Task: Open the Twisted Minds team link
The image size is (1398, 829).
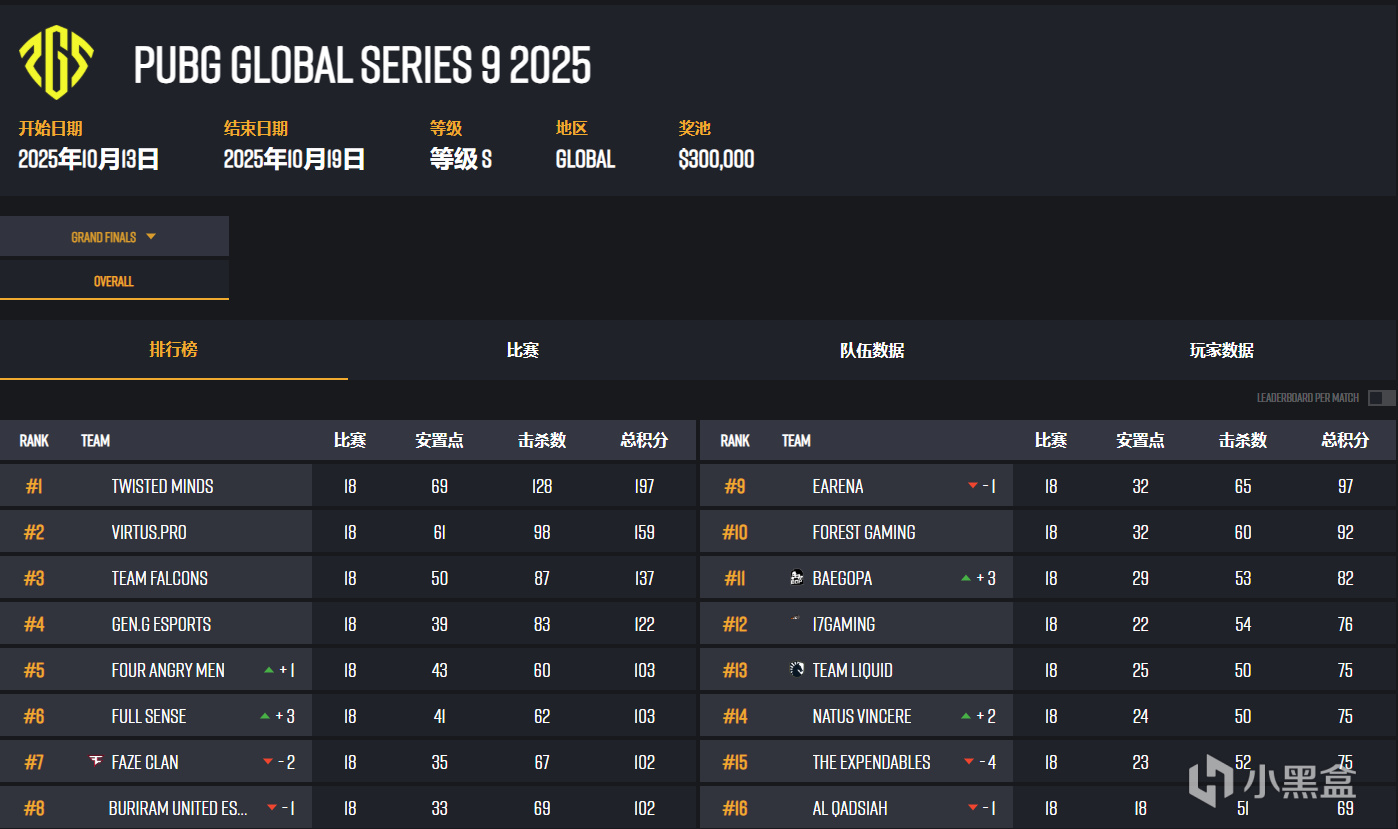Action: [162, 486]
